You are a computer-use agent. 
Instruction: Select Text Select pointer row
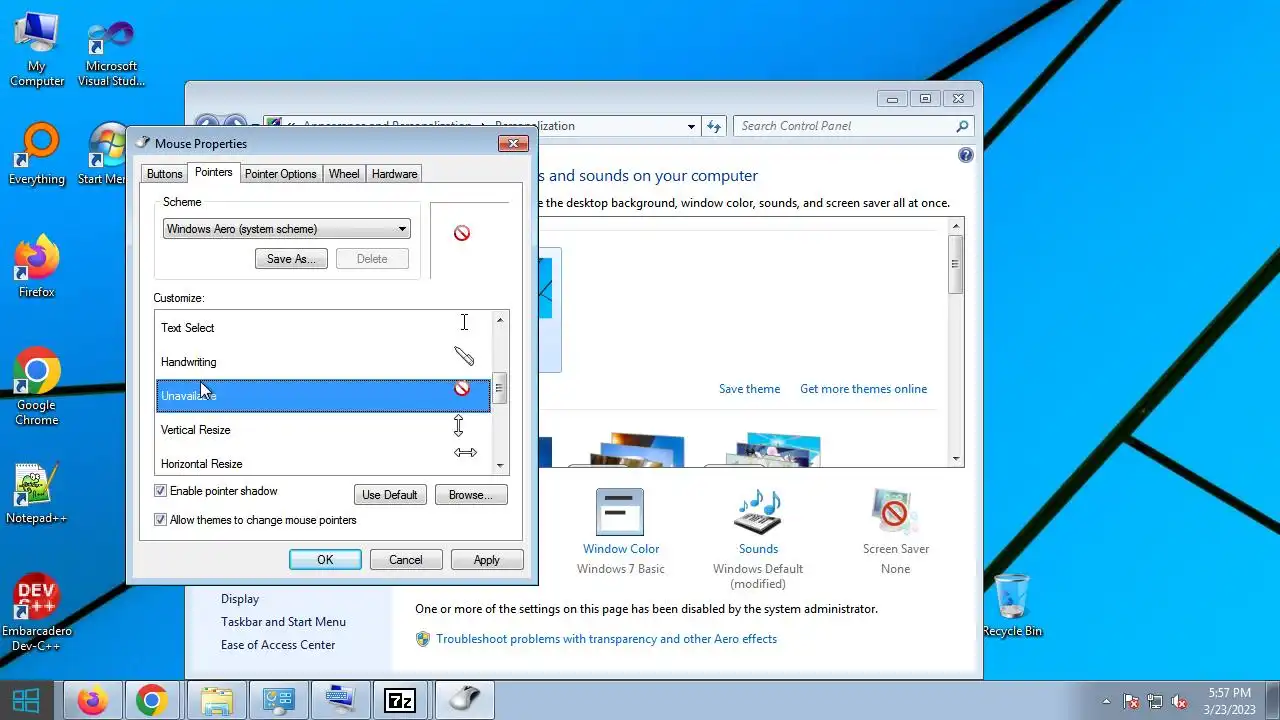point(323,328)
